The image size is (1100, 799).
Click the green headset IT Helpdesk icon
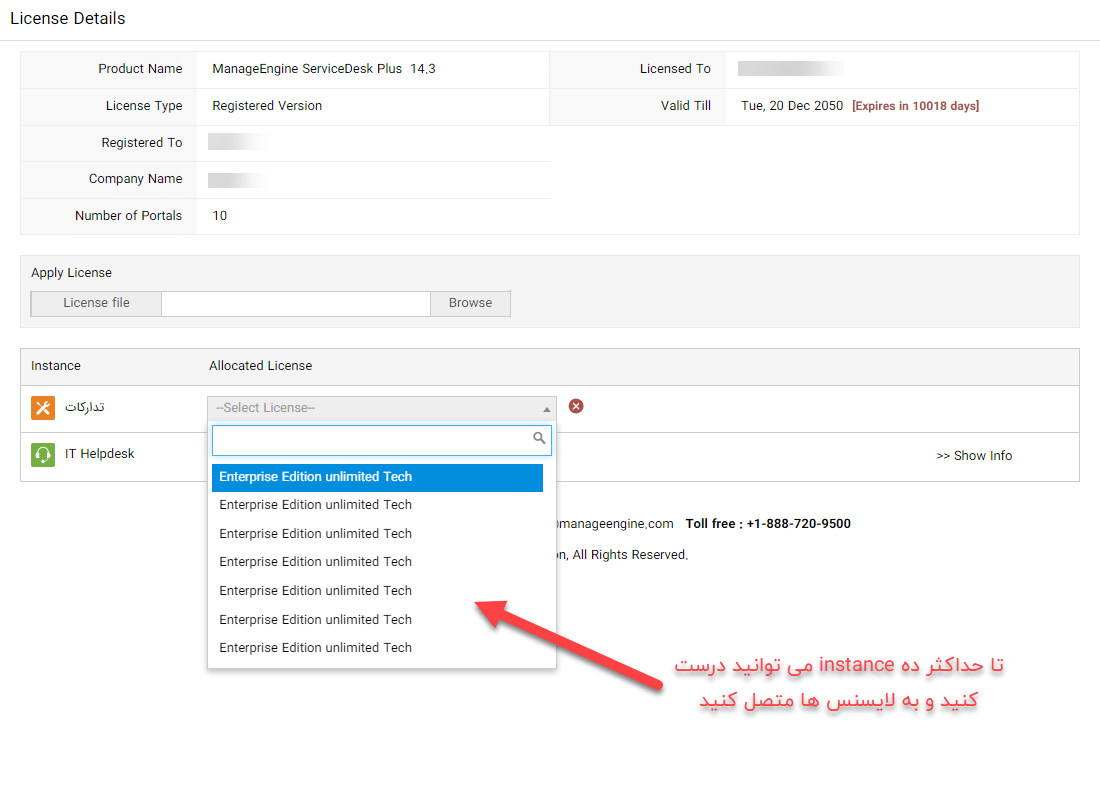tap(43, 455)
